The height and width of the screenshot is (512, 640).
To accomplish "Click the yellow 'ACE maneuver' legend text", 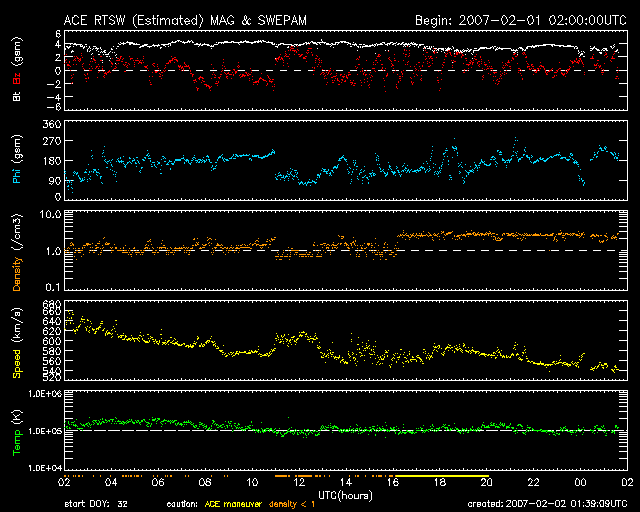I will coord(233,504).
